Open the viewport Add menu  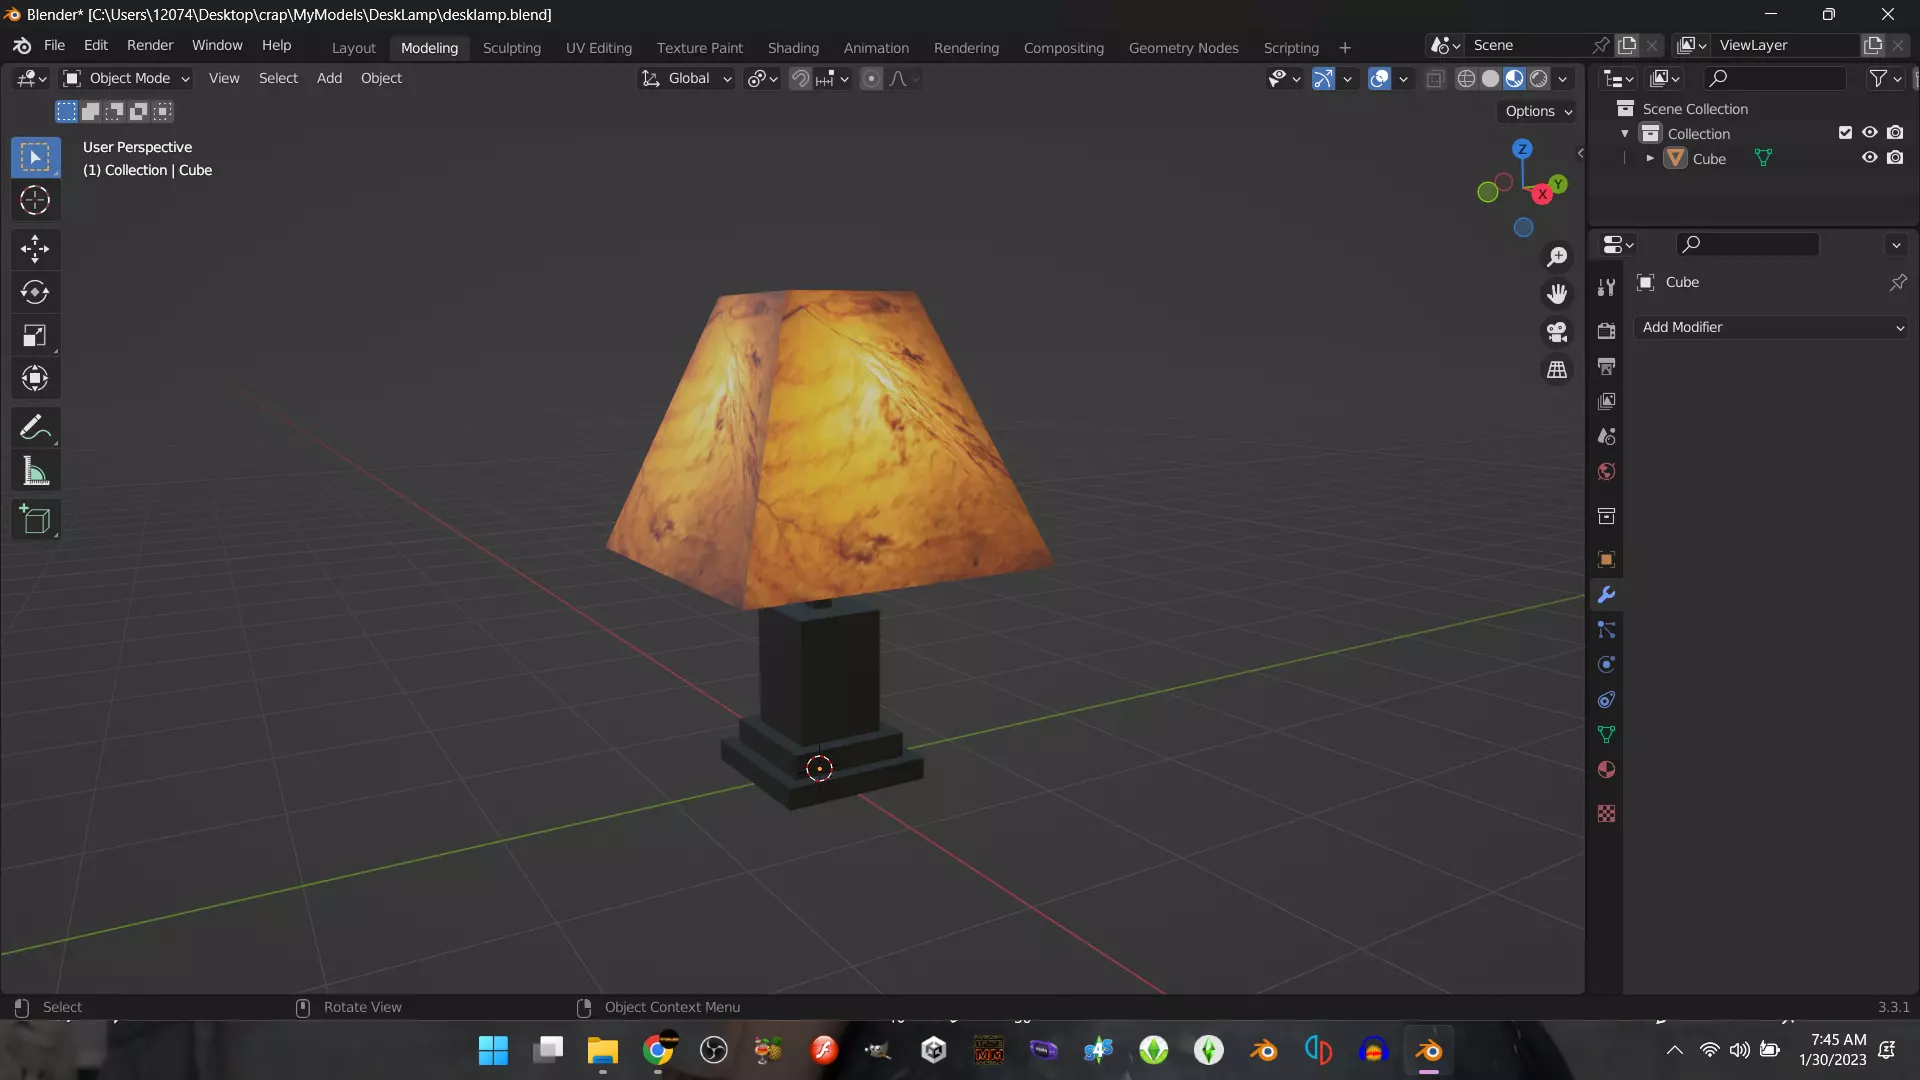[329, 79]
